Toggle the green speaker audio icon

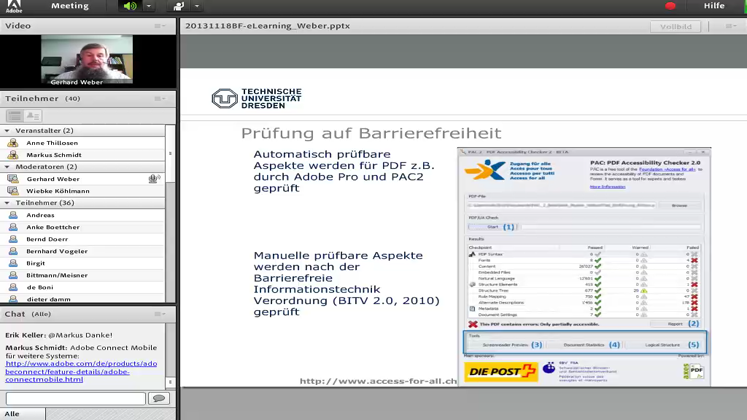tap(130, 6)
